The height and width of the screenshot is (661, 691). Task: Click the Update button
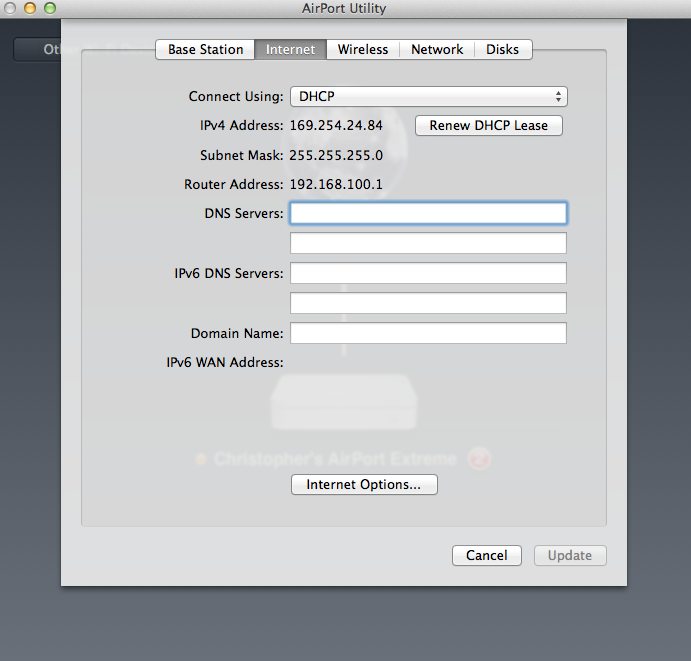click(x=570, y=556)
